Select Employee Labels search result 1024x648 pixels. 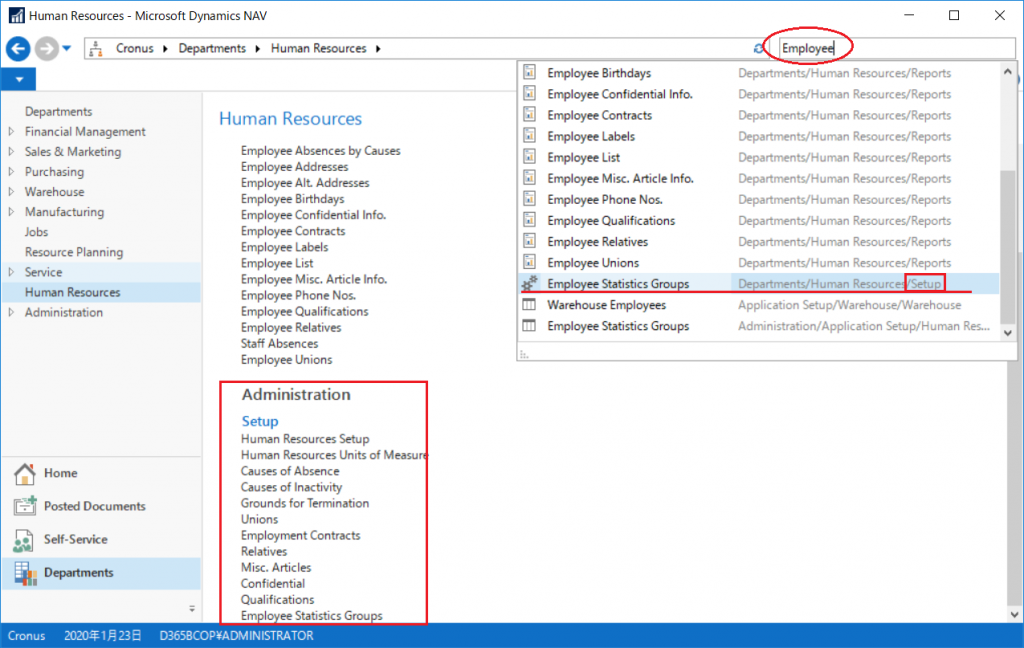(x=759, y=136)
